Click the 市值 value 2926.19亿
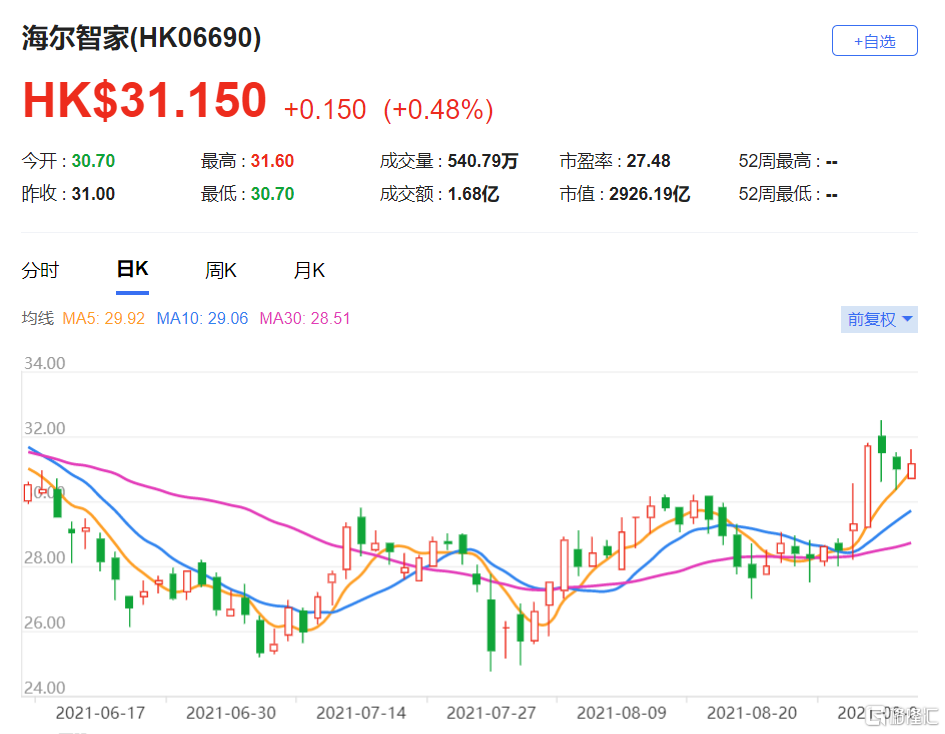 (649, 194)
